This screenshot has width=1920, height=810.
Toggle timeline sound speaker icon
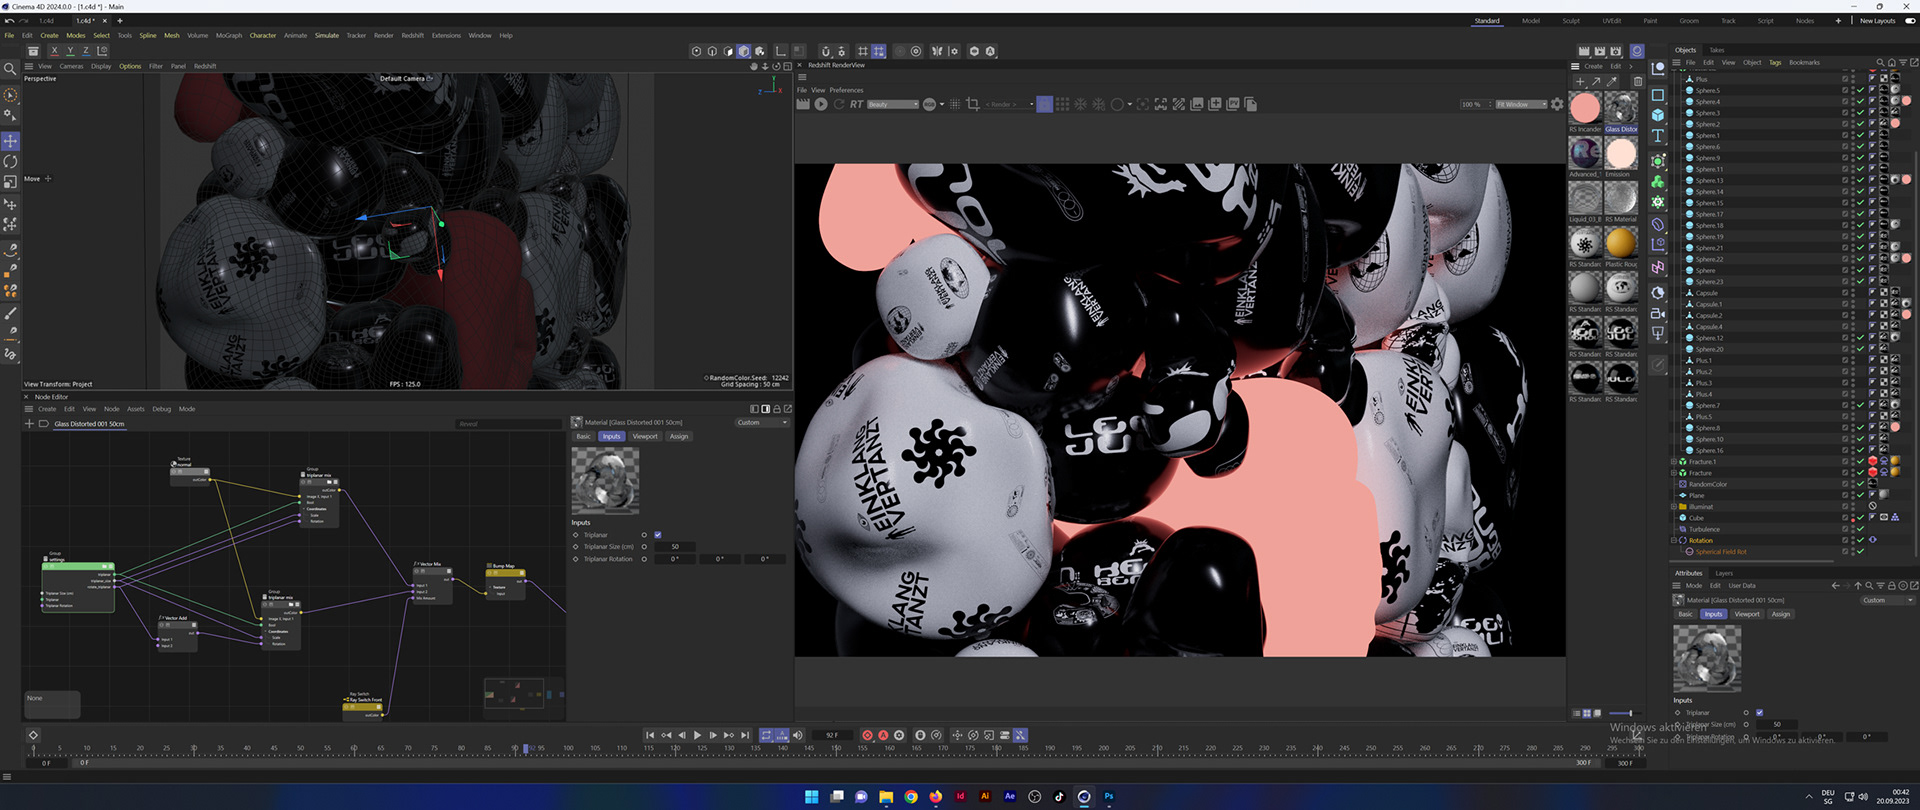[798, 735]
